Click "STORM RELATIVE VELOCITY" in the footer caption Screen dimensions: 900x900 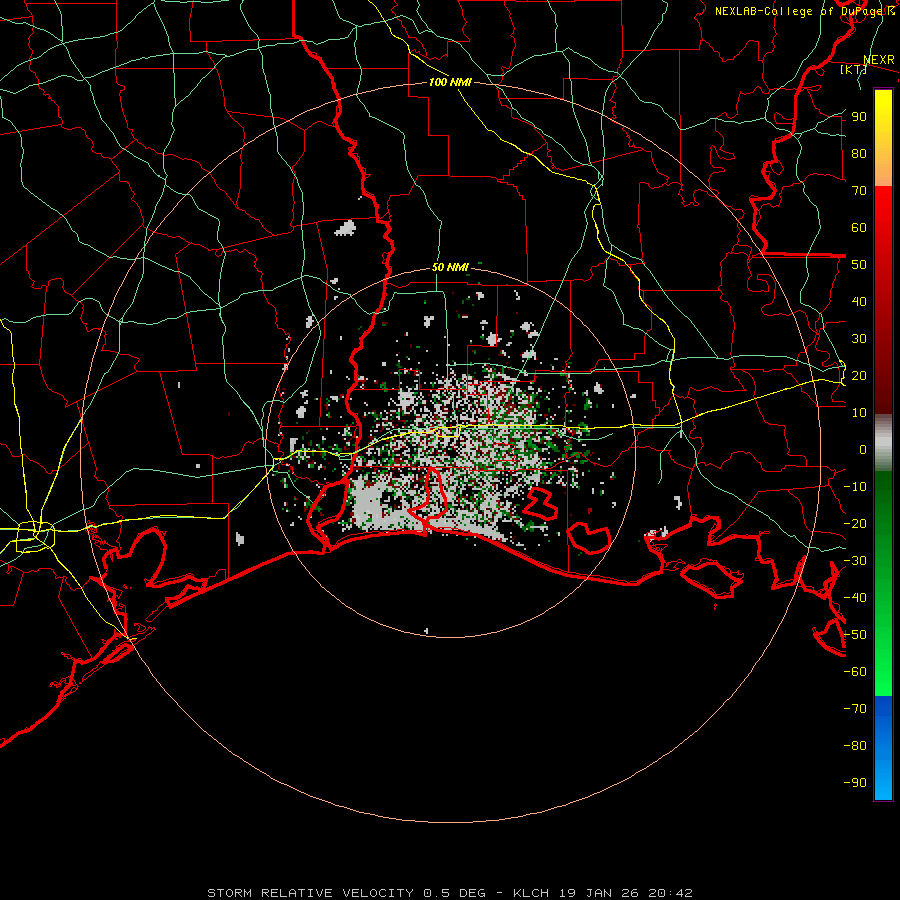pos(310,893)
